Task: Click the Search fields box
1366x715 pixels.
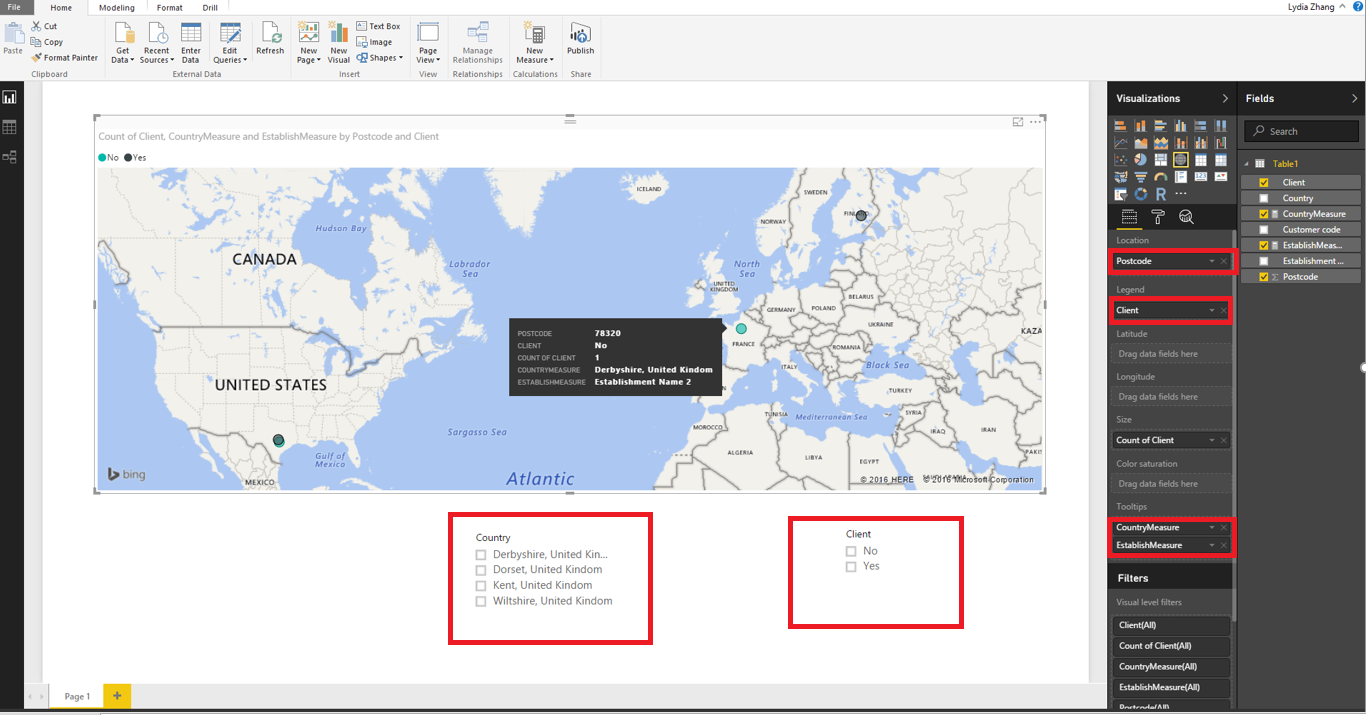Action: (x=1301, y=131)
